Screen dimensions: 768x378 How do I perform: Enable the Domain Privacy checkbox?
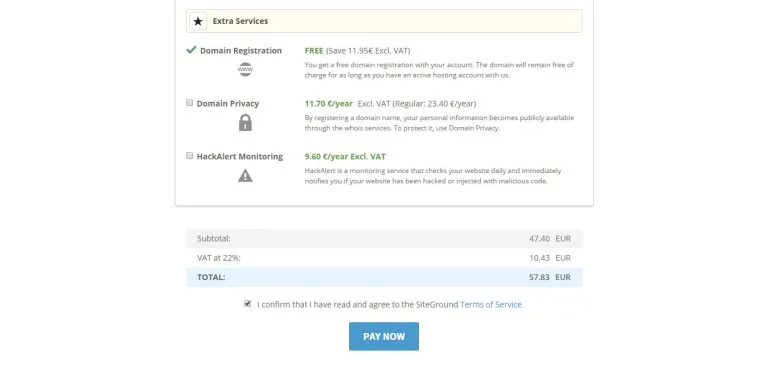pyautogui.click(x=190, y=103)
